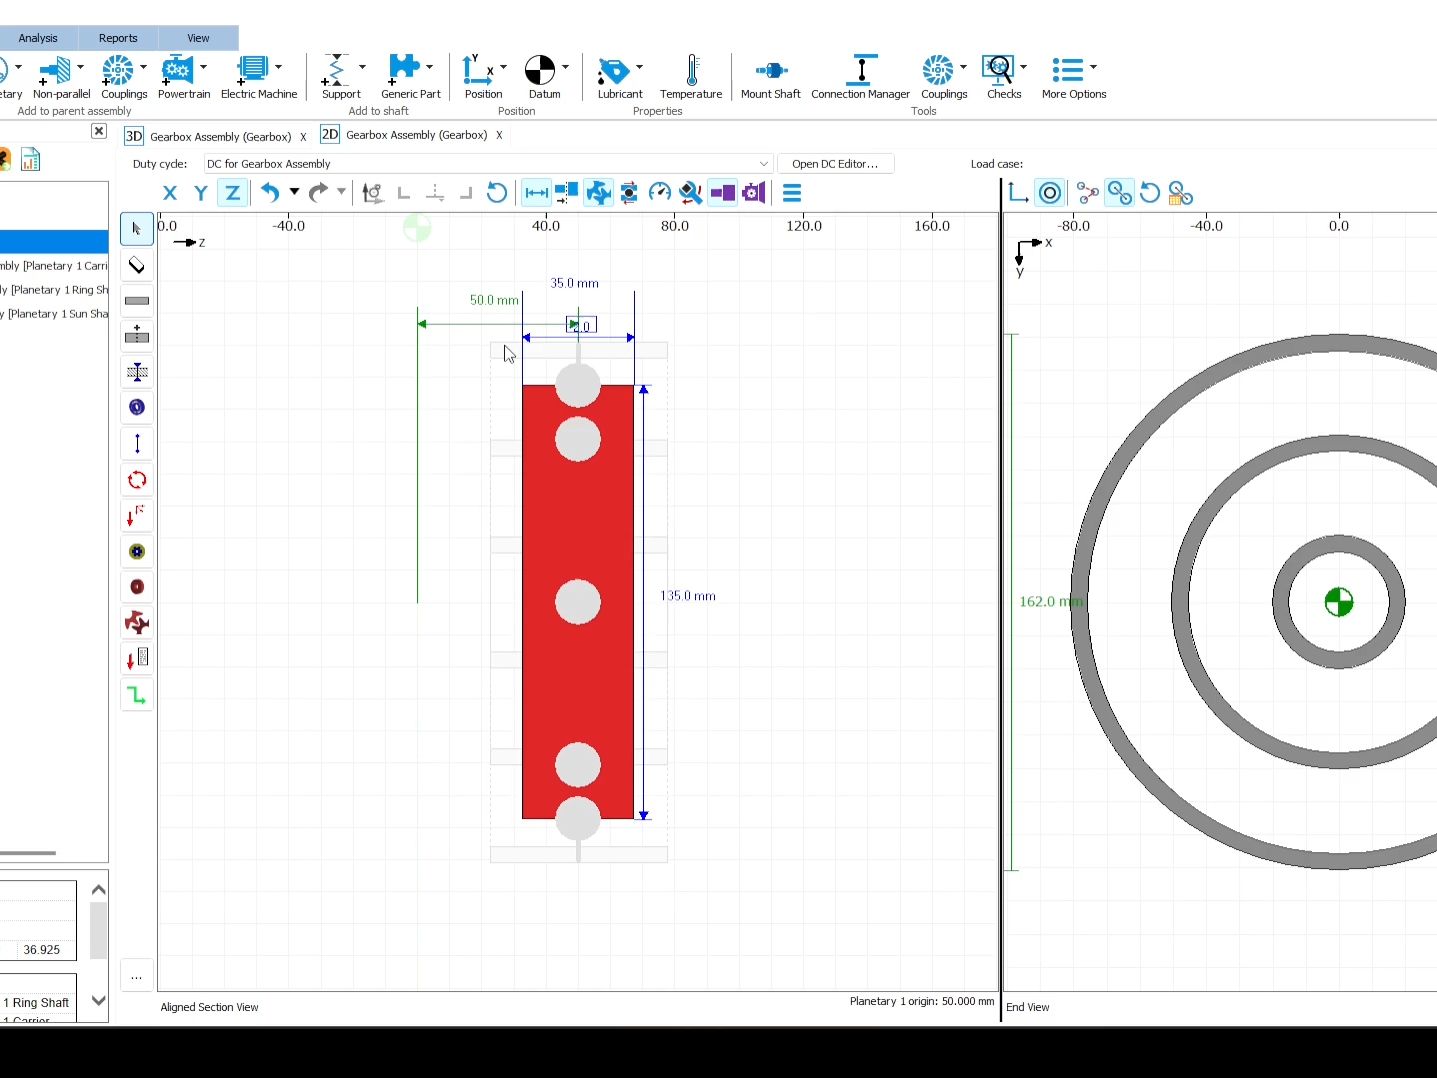The width and height of the screenshot is (1437, 1078).
Task: Select the dark red fan-shaped tool
Action: click(137, 623)
